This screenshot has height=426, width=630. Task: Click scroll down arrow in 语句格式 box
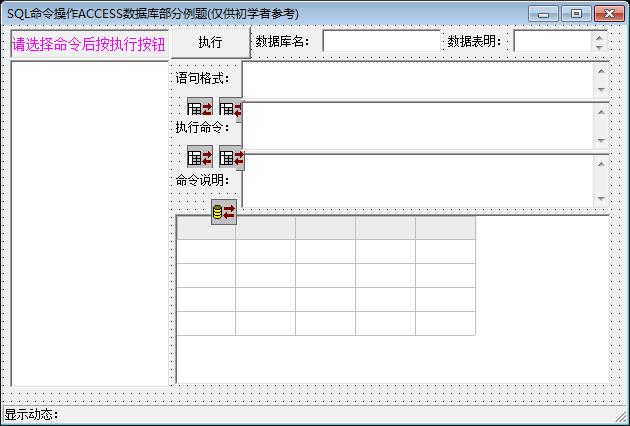pyautogui.click(x=601, y=90)
